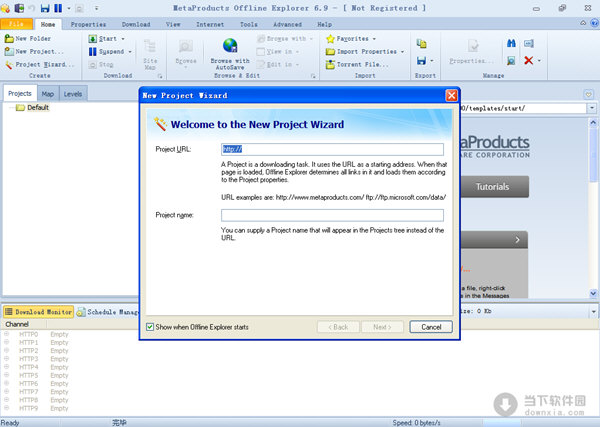This screenshot has height=427, width=600.
Task: Switch to the Tools ribbon tab
Action: click(249, 24)
